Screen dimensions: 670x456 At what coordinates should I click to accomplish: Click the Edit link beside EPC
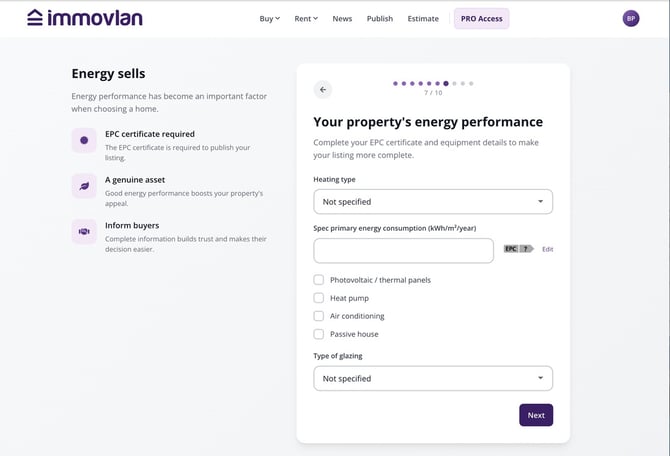[x=547, y=249]
